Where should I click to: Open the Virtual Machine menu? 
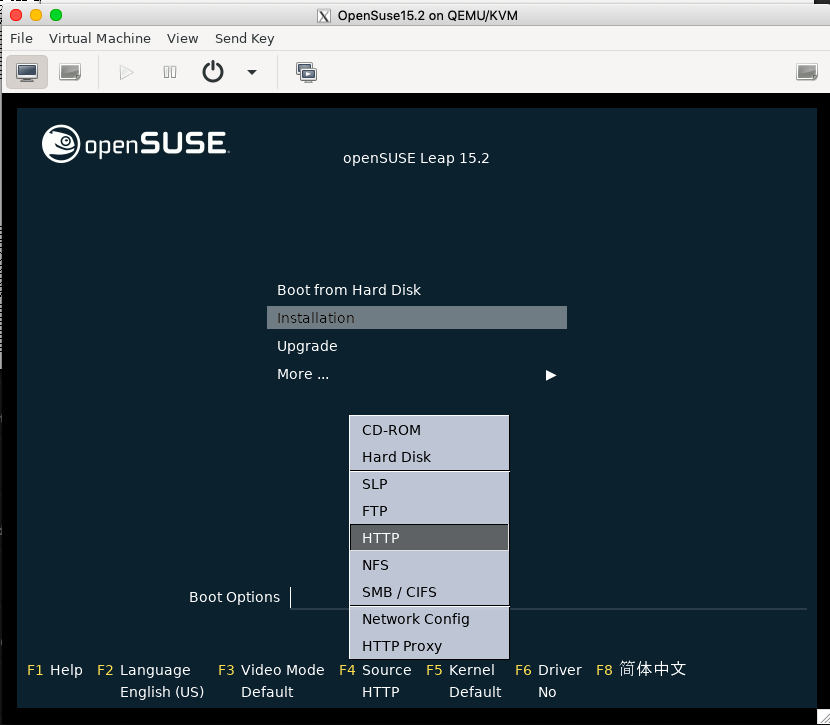tap(100, 39)
